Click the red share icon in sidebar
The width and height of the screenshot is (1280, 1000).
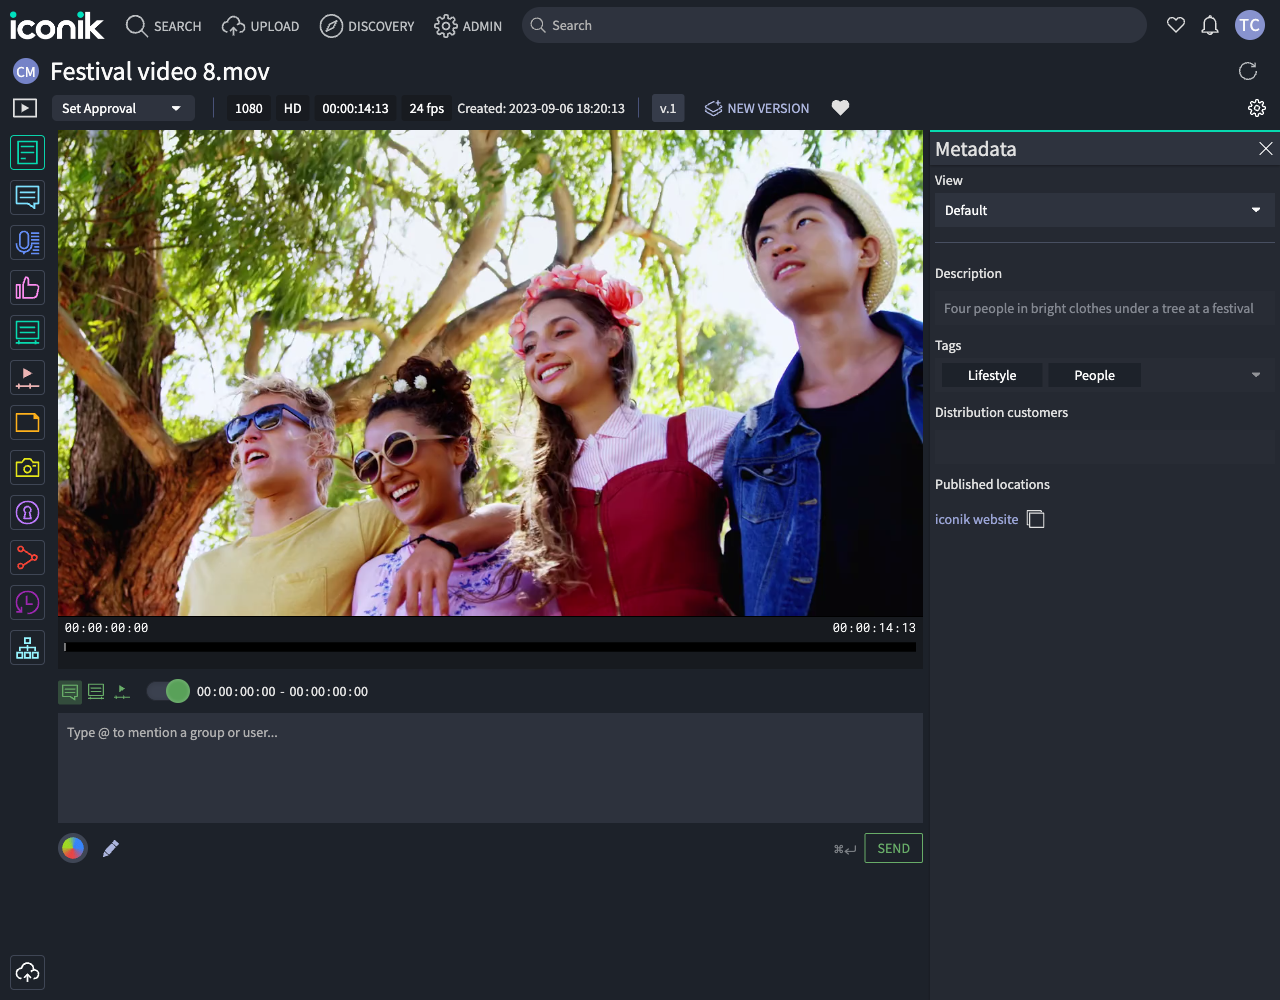27,558
